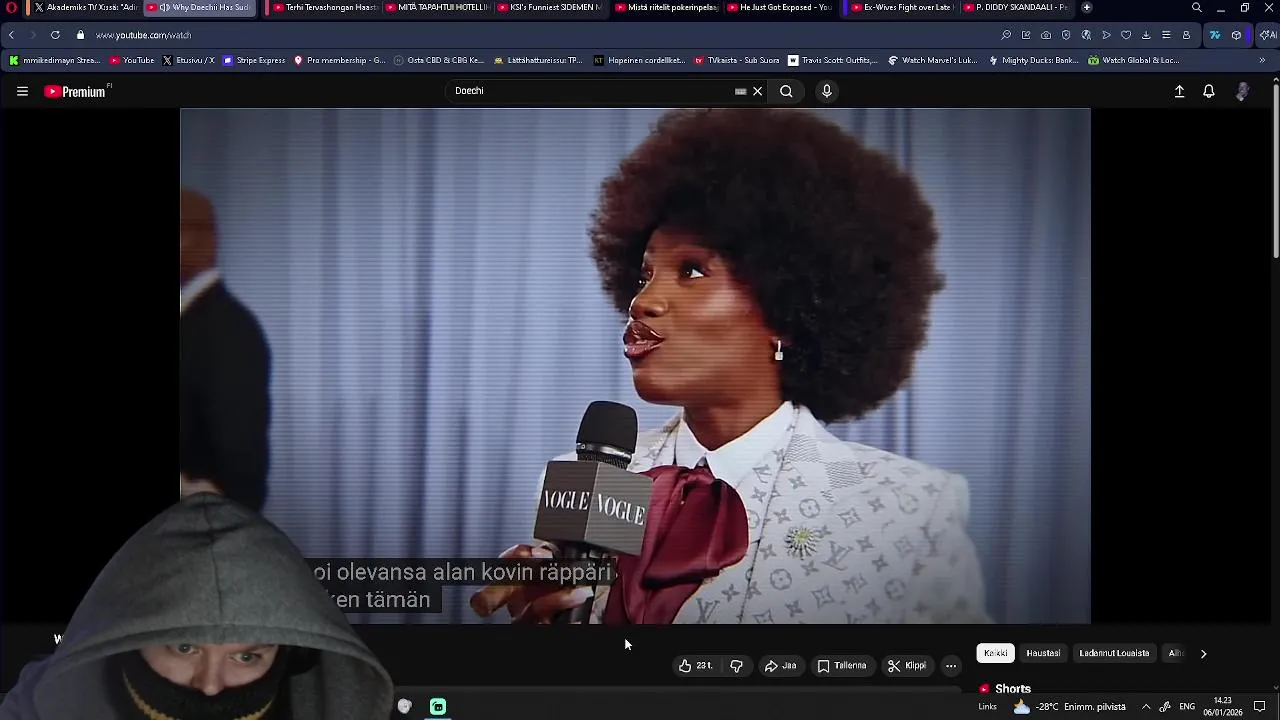The height and width of the screenshot is (720, 1280).
Task: Select the Kaikki filter chip
Action: pos(995,653)
